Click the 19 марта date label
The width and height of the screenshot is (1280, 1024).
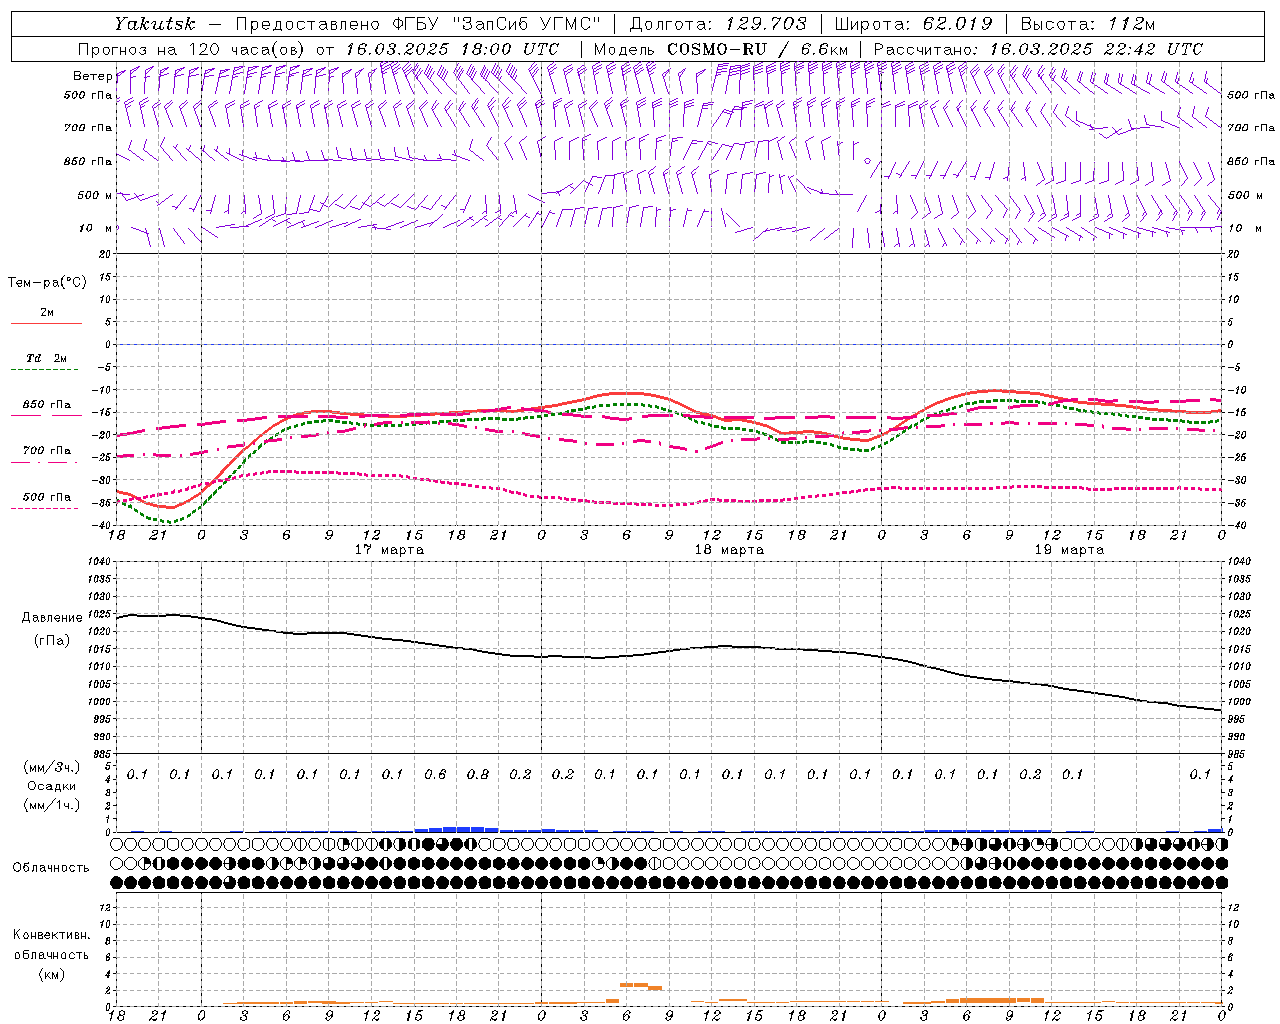pos(1069,550)
